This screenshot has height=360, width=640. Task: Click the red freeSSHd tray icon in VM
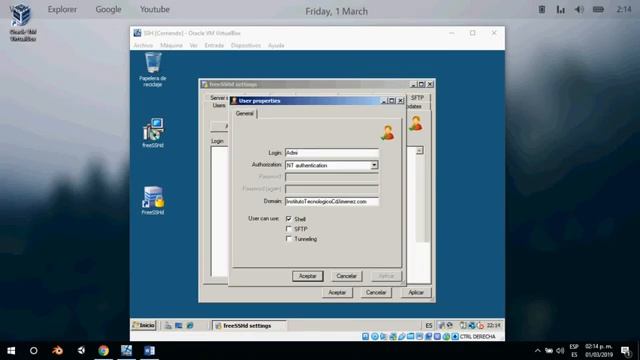(480, 325)
